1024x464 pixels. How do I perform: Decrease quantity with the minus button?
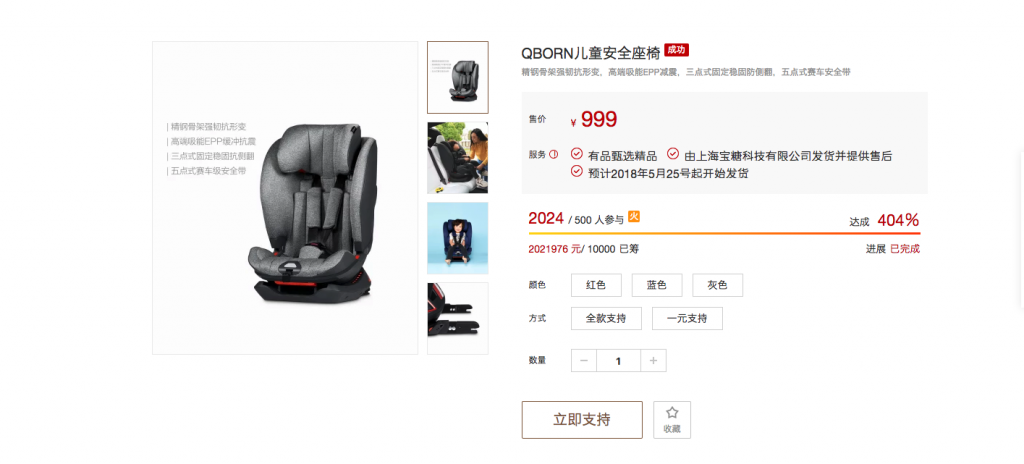click(x=584, y=361)
